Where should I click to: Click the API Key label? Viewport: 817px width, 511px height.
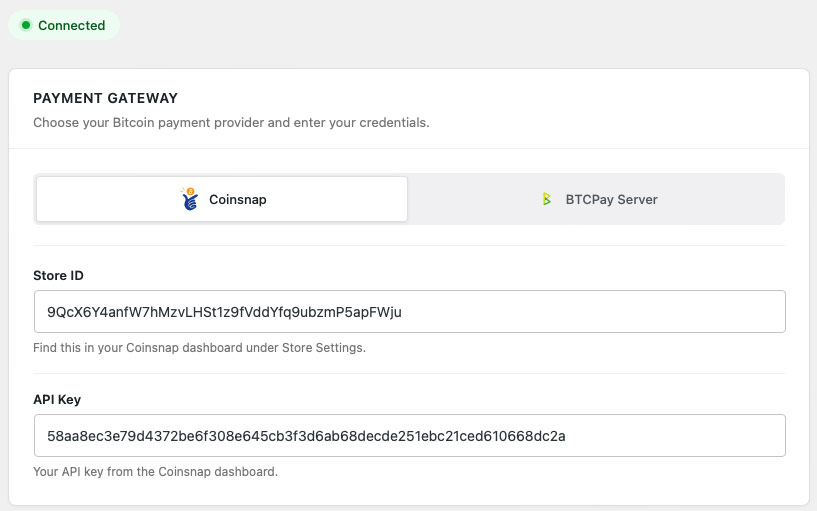tap(57, 400)
